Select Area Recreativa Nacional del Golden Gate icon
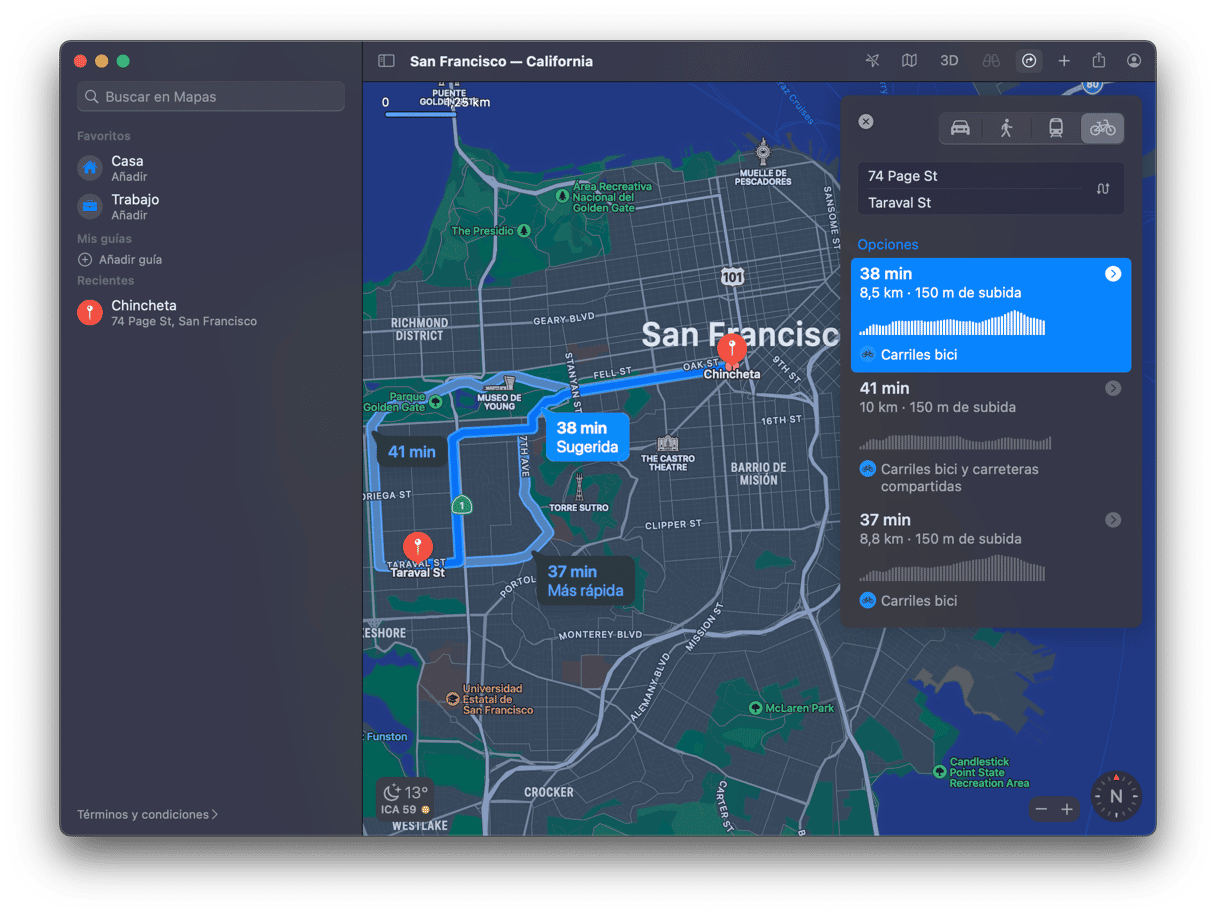The width and height of the screenshot is (1216, 915). [564, 196]
